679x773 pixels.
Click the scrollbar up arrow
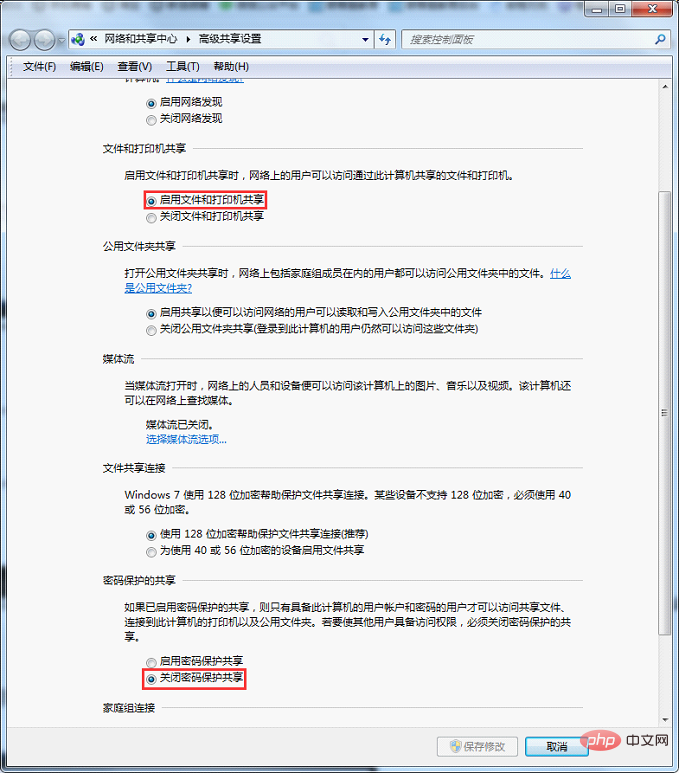[x=665, y=87]
